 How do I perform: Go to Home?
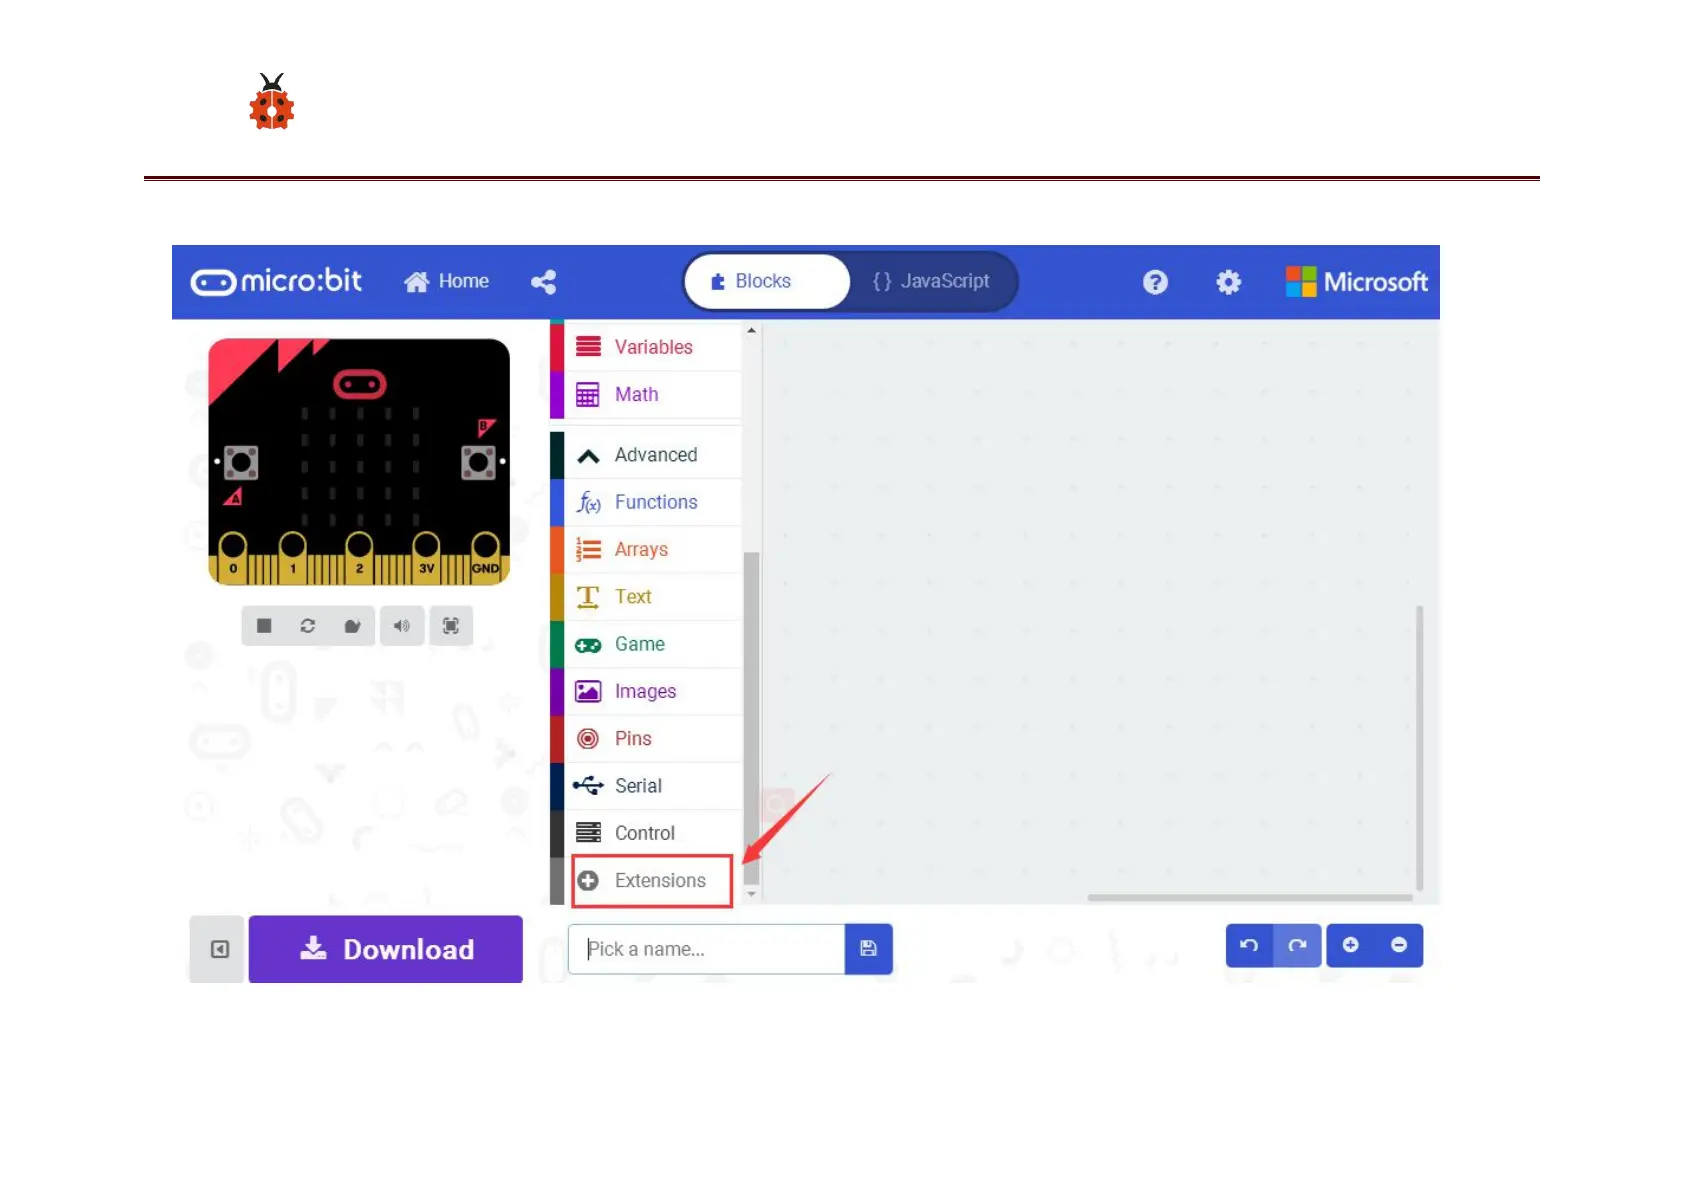point(446,282)
